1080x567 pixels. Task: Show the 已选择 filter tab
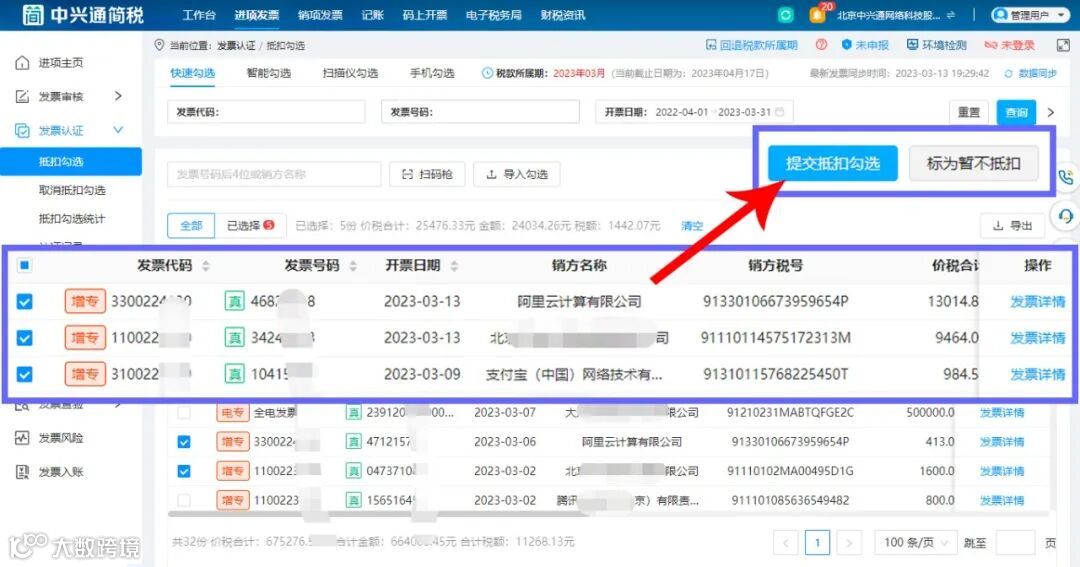(x=251, y=225)
